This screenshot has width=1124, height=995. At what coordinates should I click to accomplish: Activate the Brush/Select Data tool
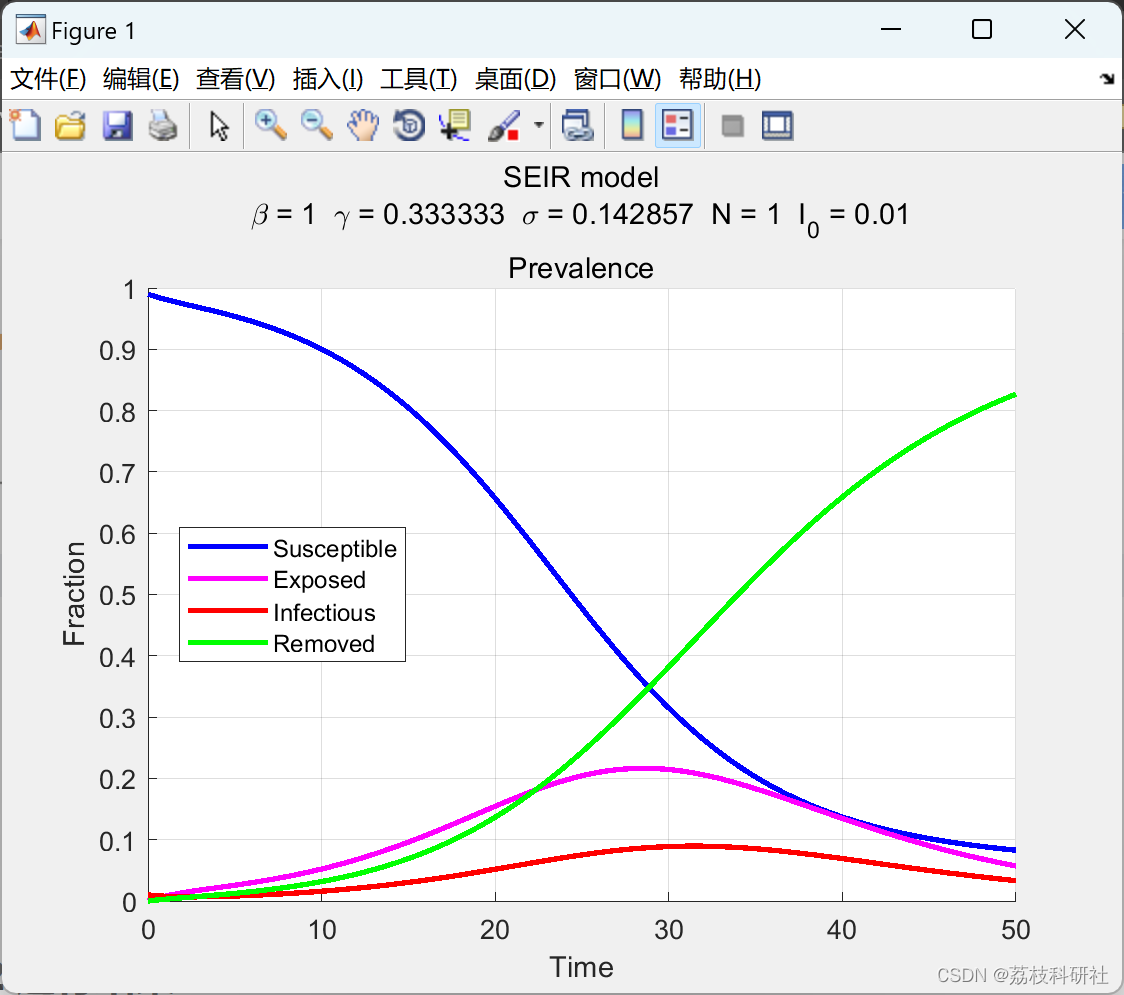tap(502, 125)
